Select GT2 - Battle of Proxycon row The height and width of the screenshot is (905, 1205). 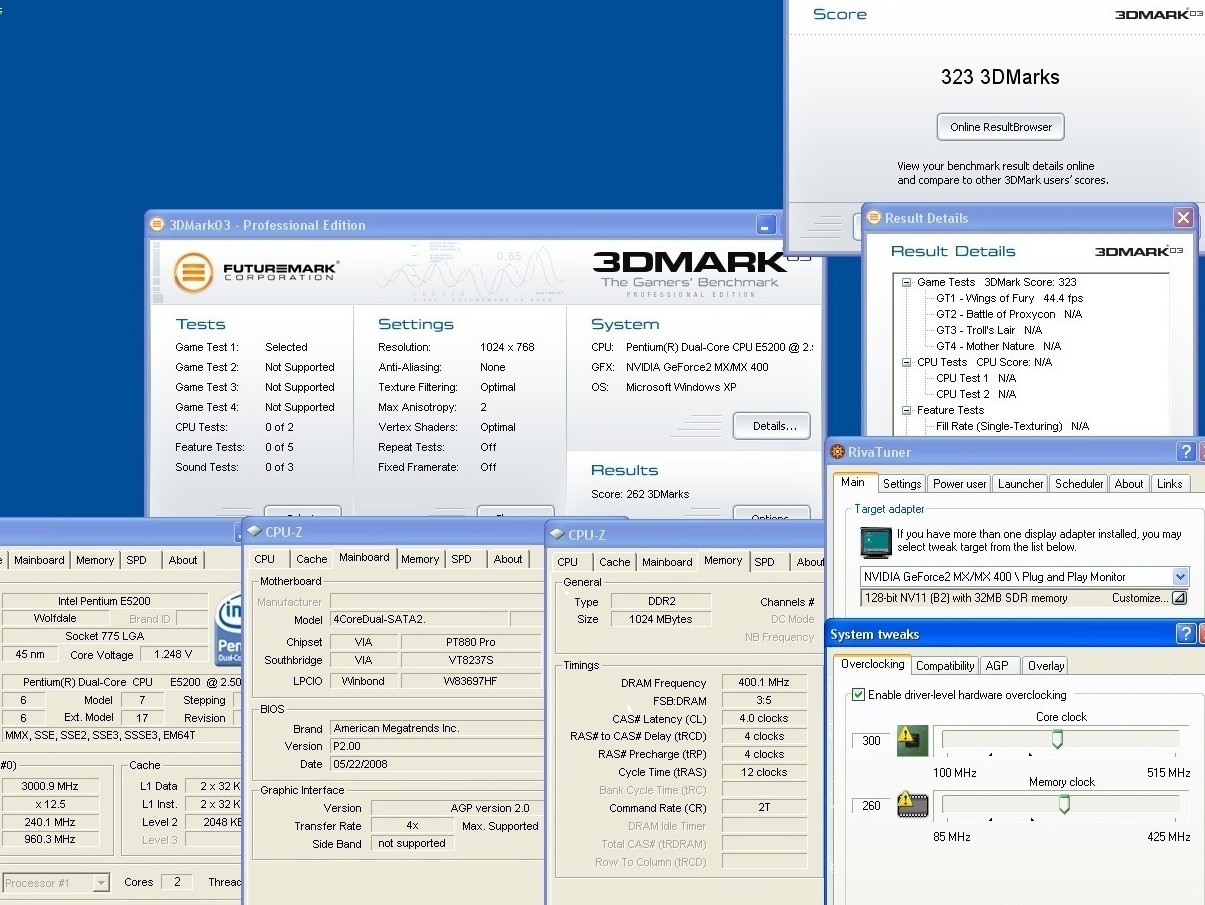(1009, 314)
